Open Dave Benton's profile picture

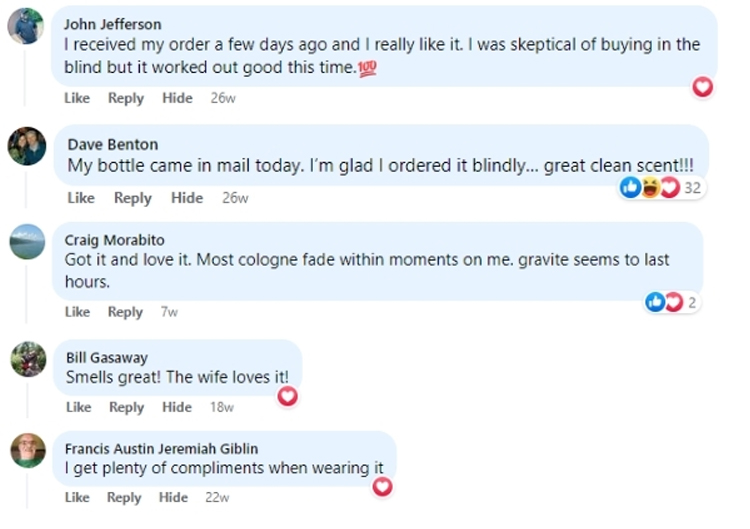tap(27, 146)
